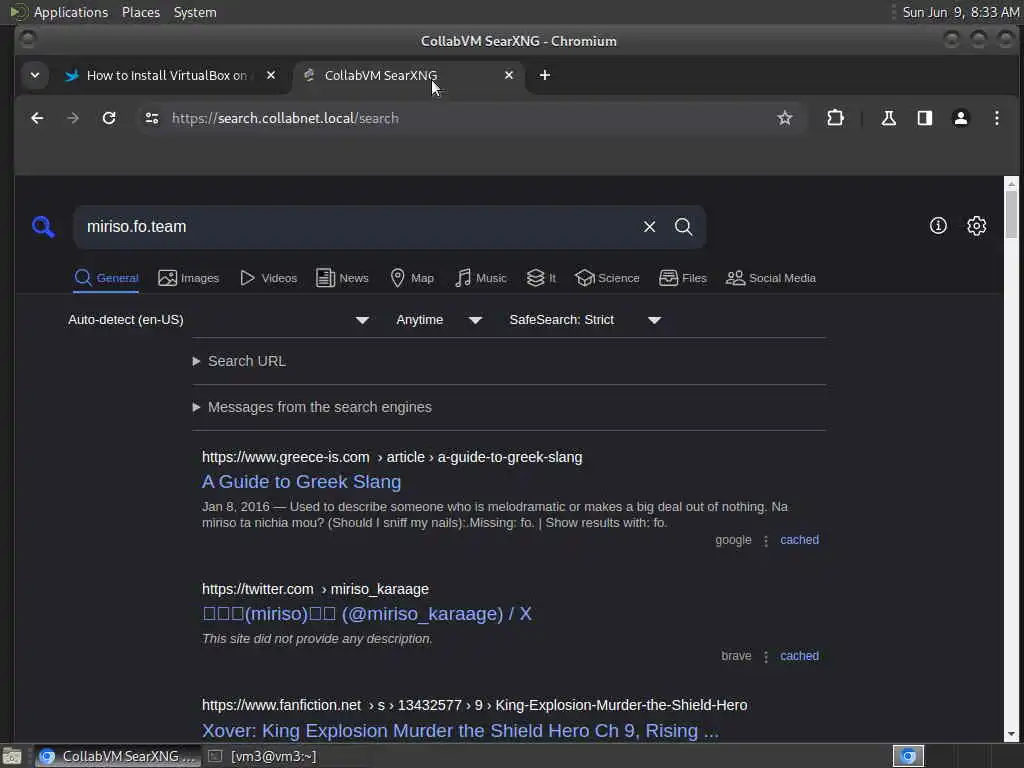1024x768 pixels.
Task: Click the SearXNG magnifier logo
Action: (43, 227)
